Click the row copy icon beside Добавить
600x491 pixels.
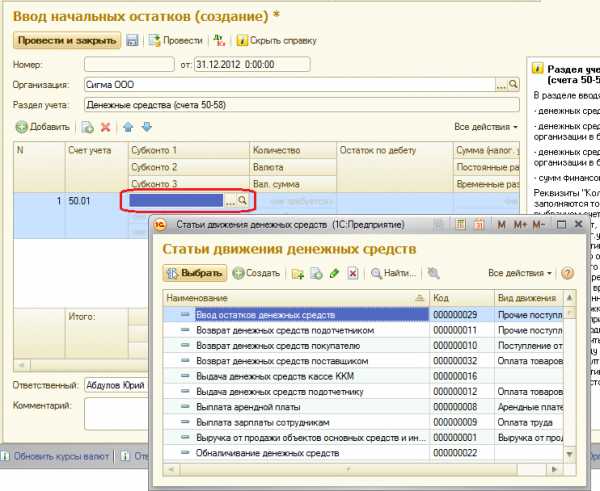pyautogui.click(x=88, y=127)
